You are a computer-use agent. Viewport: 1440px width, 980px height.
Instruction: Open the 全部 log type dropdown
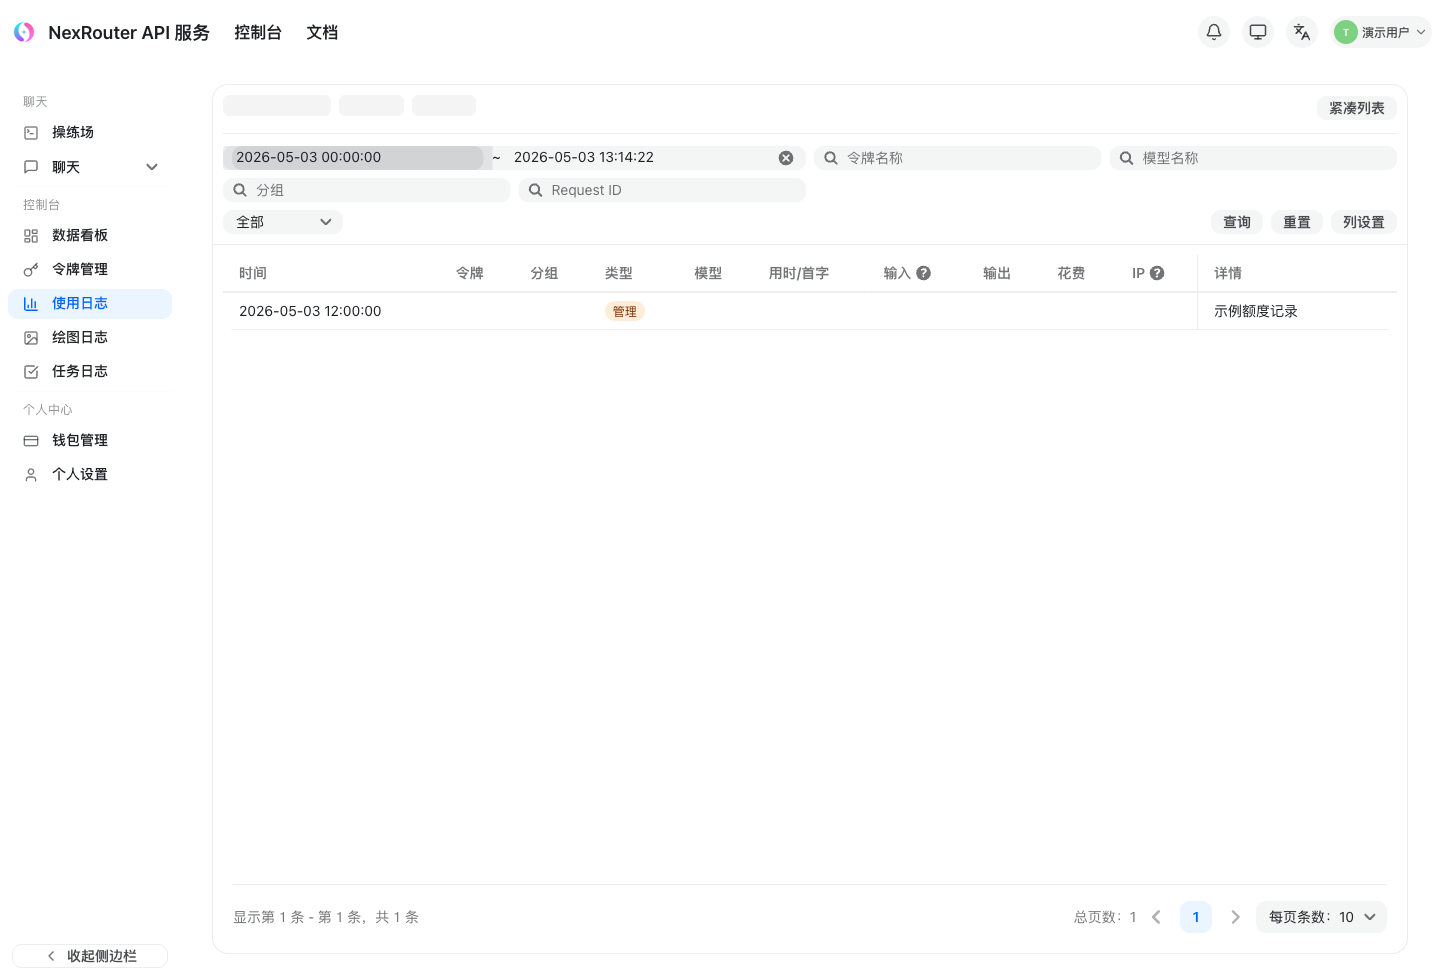283,222
